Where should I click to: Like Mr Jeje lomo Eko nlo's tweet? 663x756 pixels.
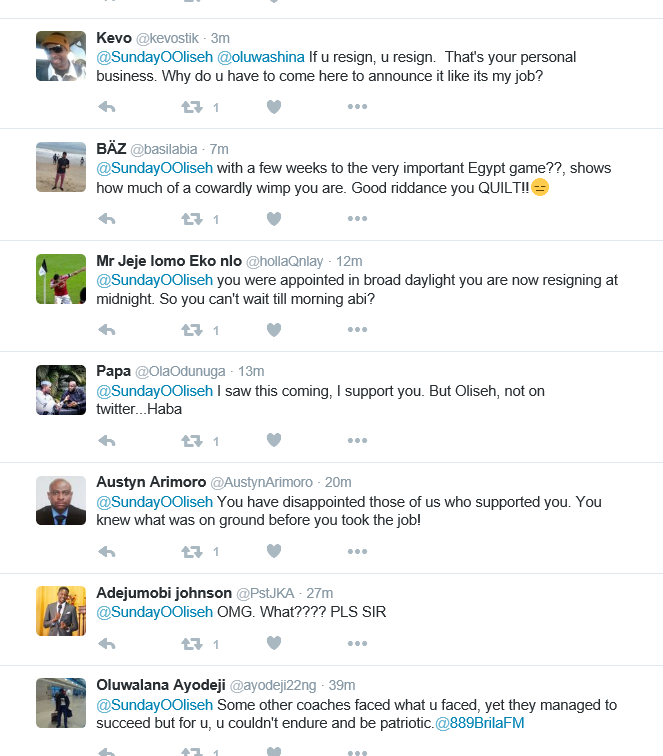coord(274,330)
